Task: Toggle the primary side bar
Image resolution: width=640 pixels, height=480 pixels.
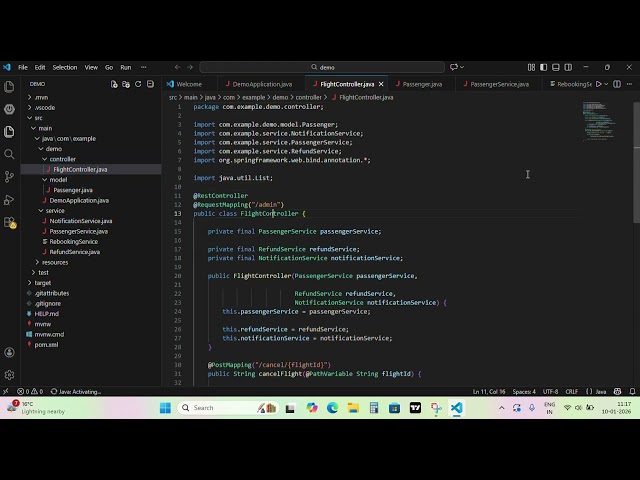Action: coord(543,67)
